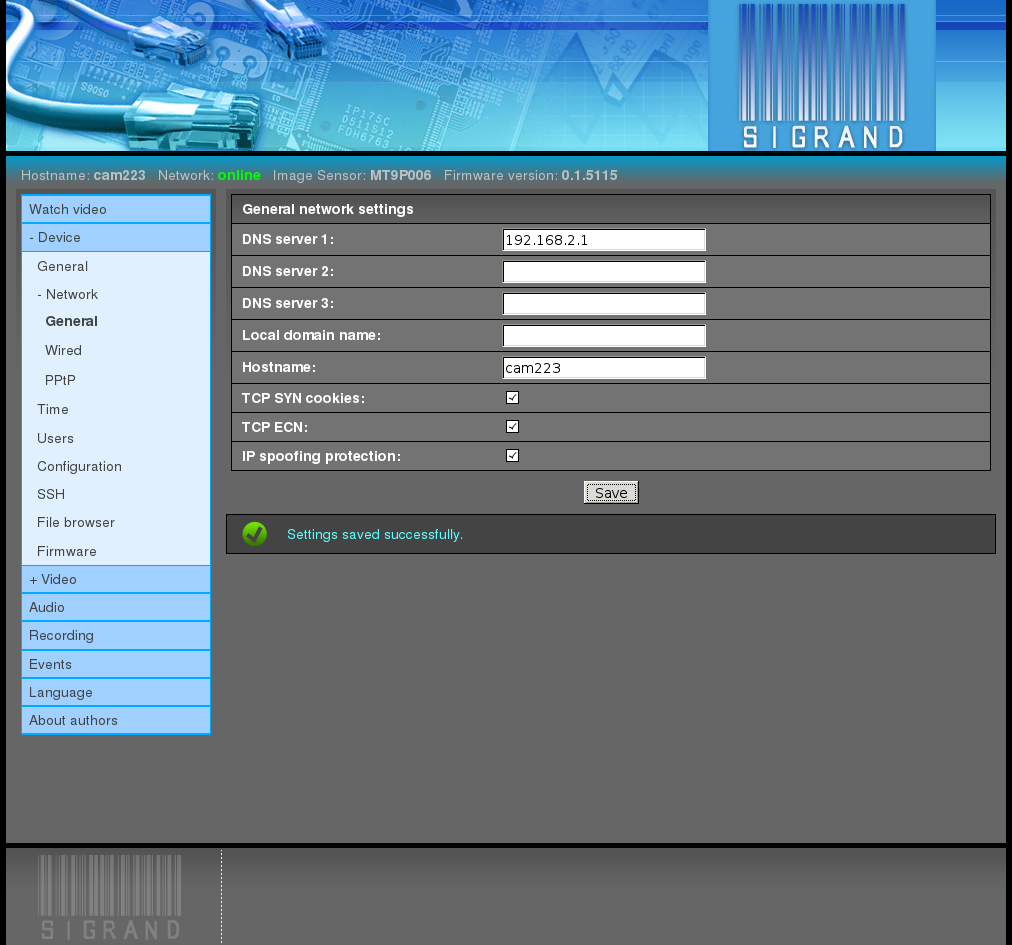Click the green success checkmark icon
This screenshot has height=945, width=1012.
254,534
